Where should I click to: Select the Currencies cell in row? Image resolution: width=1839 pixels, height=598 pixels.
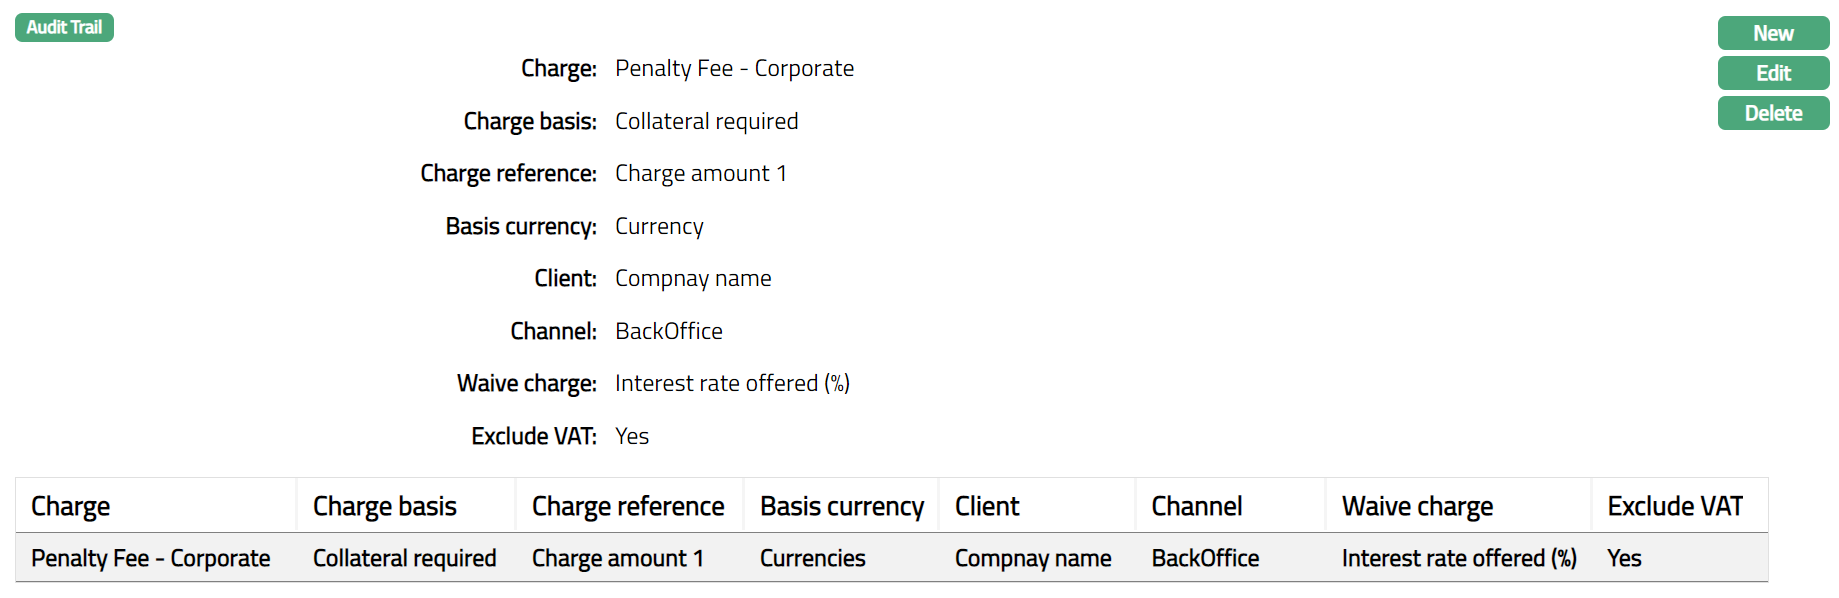812,558
